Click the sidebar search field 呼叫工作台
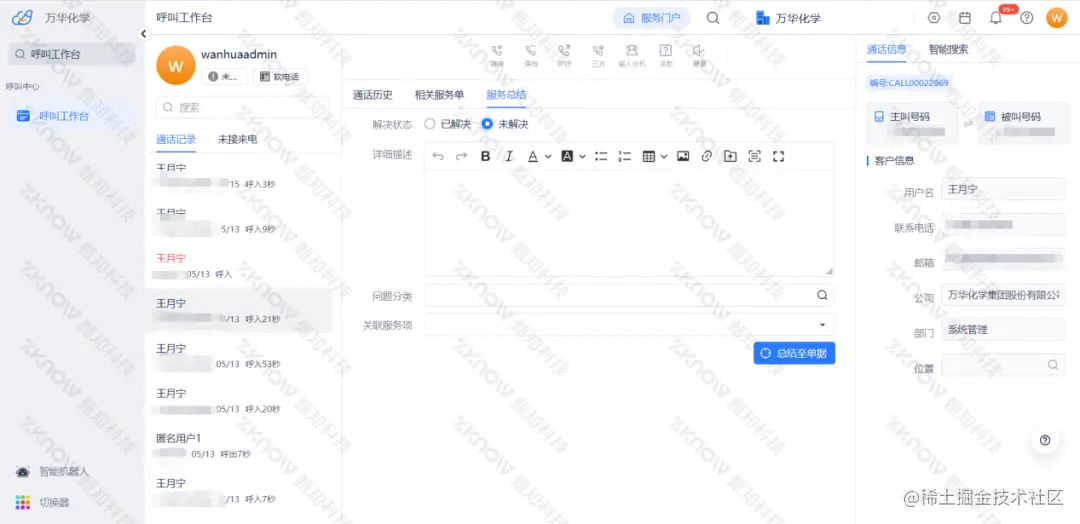 (x=72, y=54)
